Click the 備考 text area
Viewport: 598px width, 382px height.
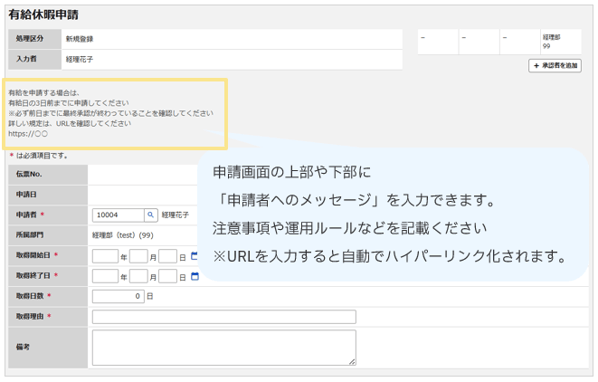224,348
